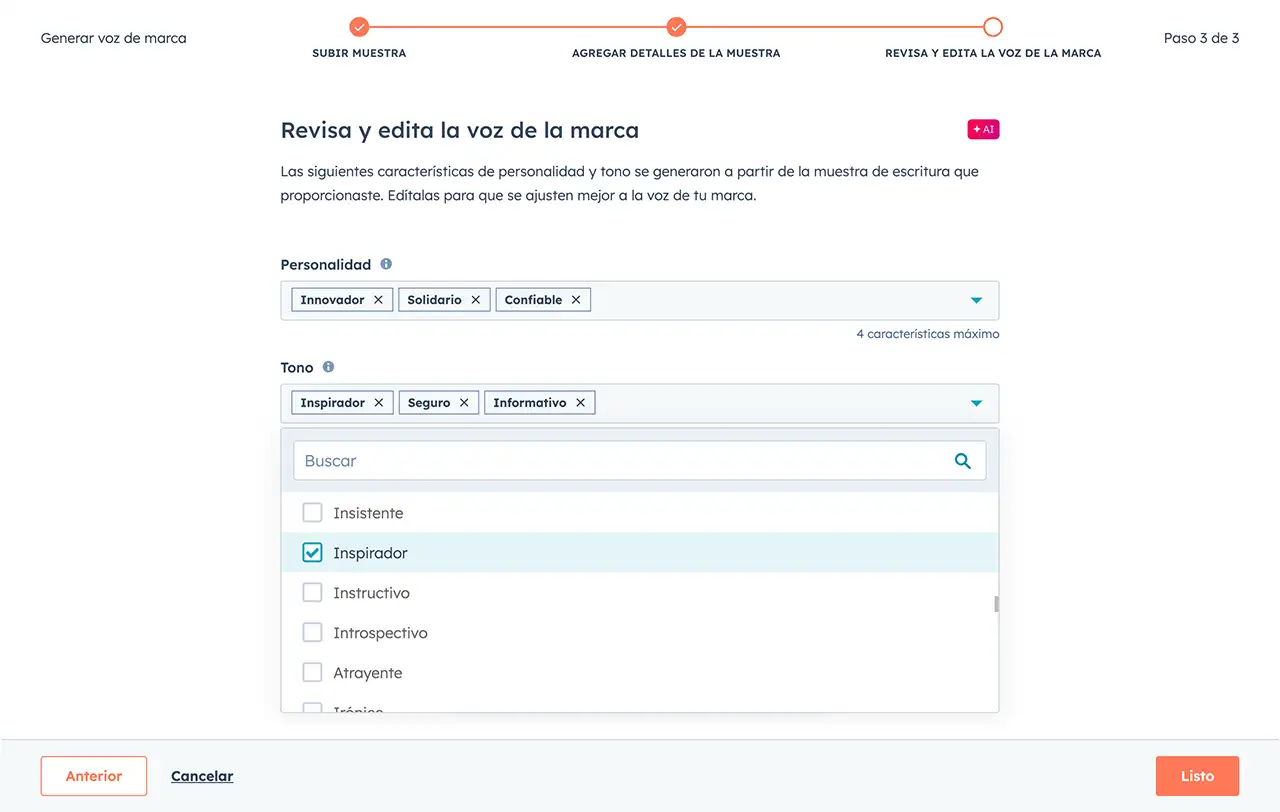Click the Tono info icon
This screenshot has height=812, width=1280.
tap(328, 367)
